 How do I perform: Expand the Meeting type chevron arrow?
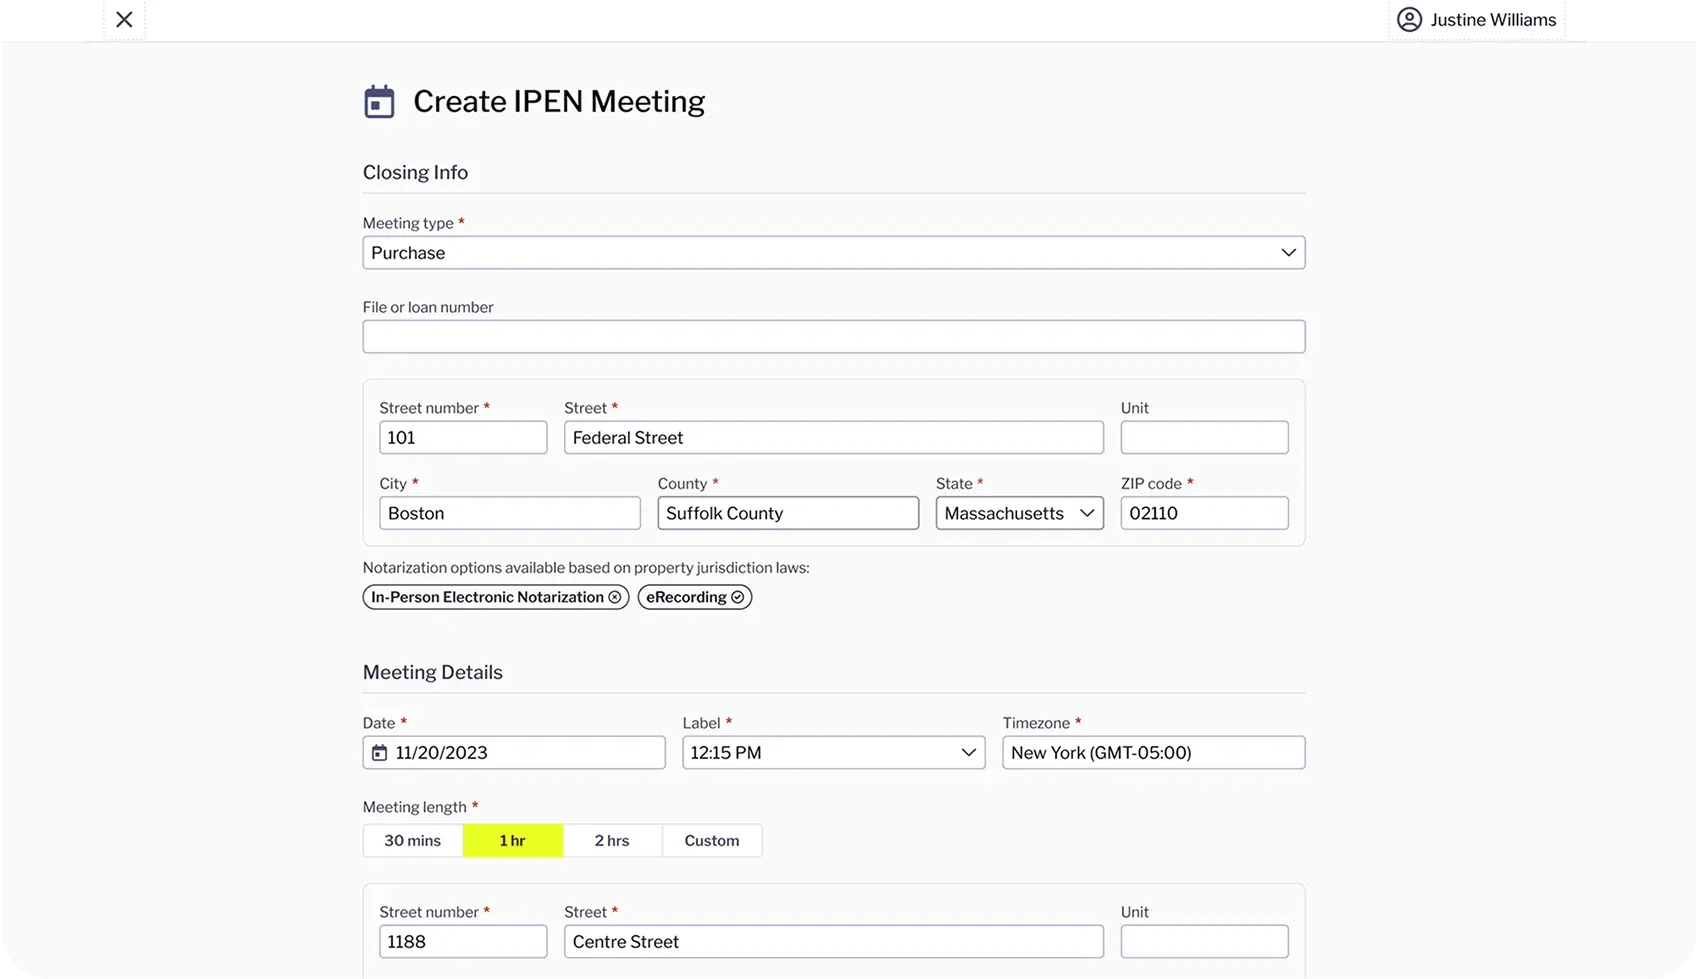(x=1288, y=253)
